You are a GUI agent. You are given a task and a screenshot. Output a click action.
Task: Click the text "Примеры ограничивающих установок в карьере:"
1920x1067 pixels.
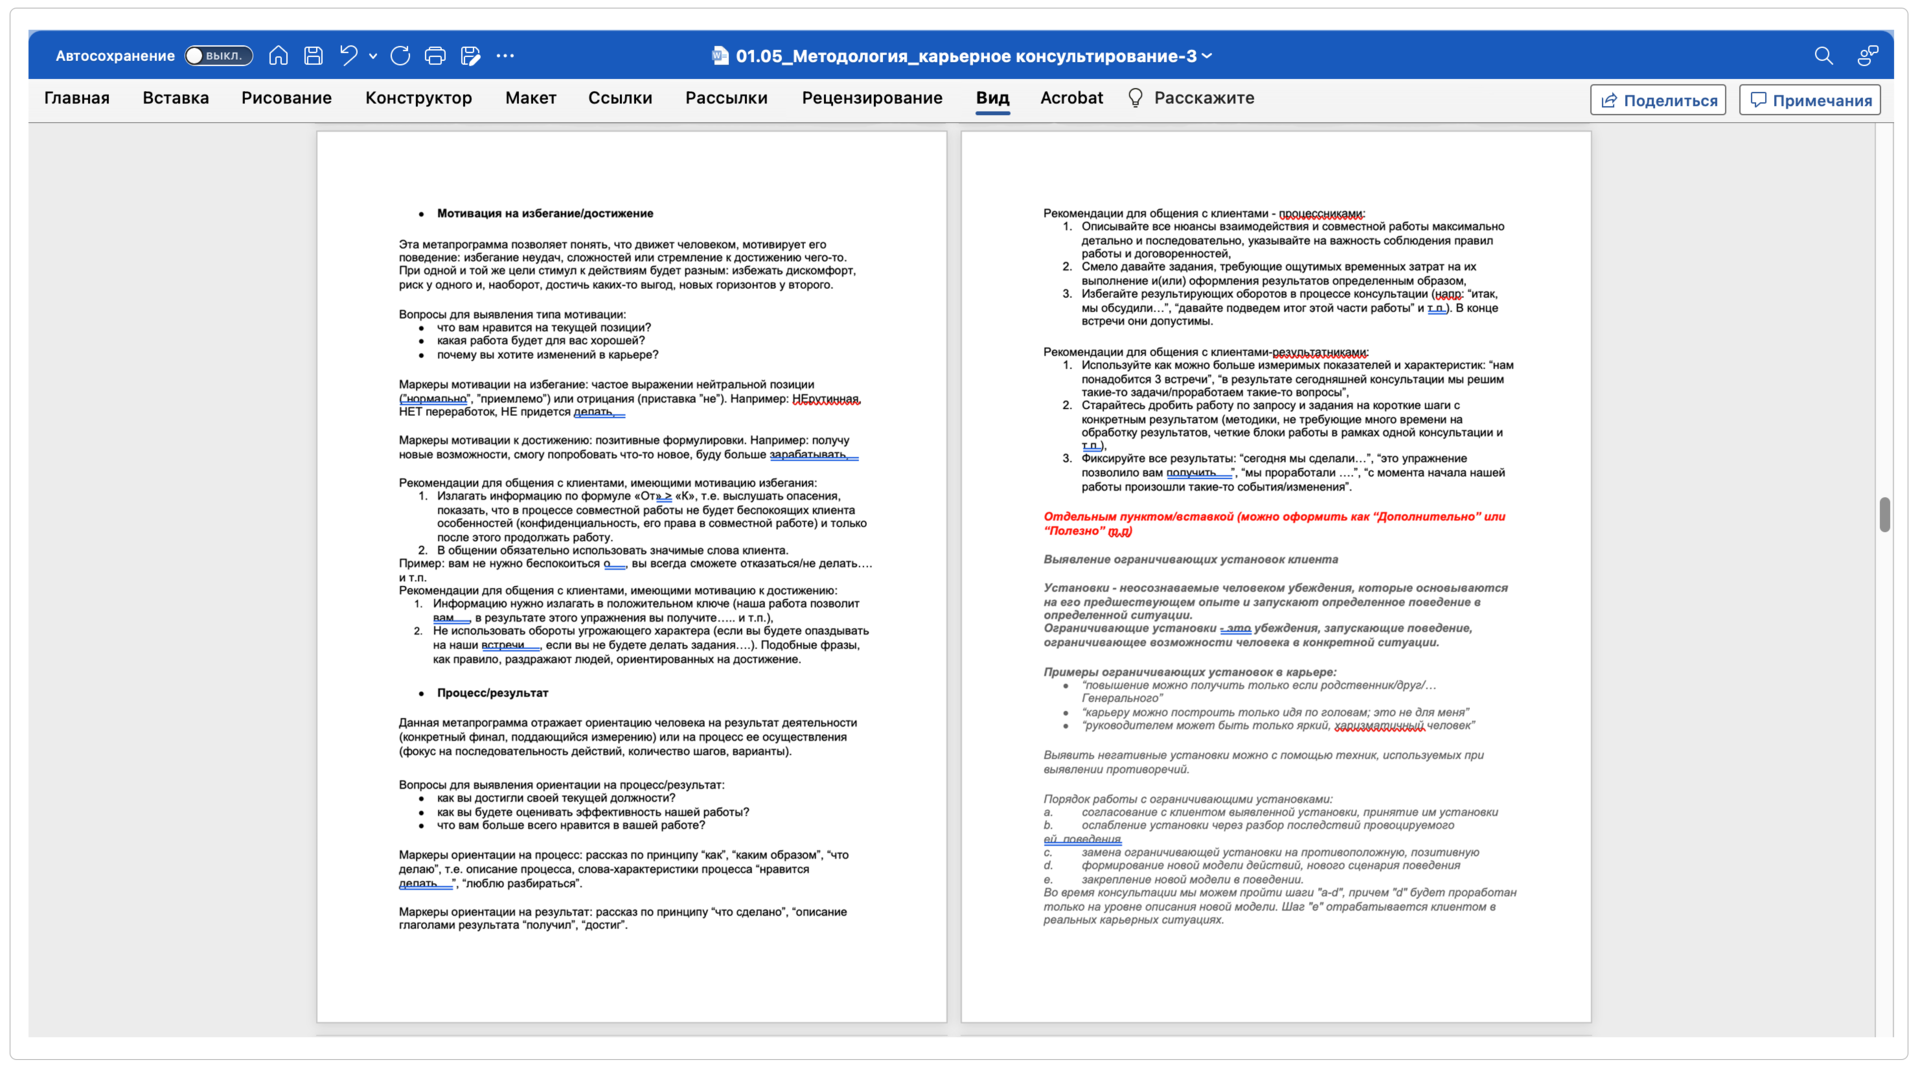tap(1189, 672)
